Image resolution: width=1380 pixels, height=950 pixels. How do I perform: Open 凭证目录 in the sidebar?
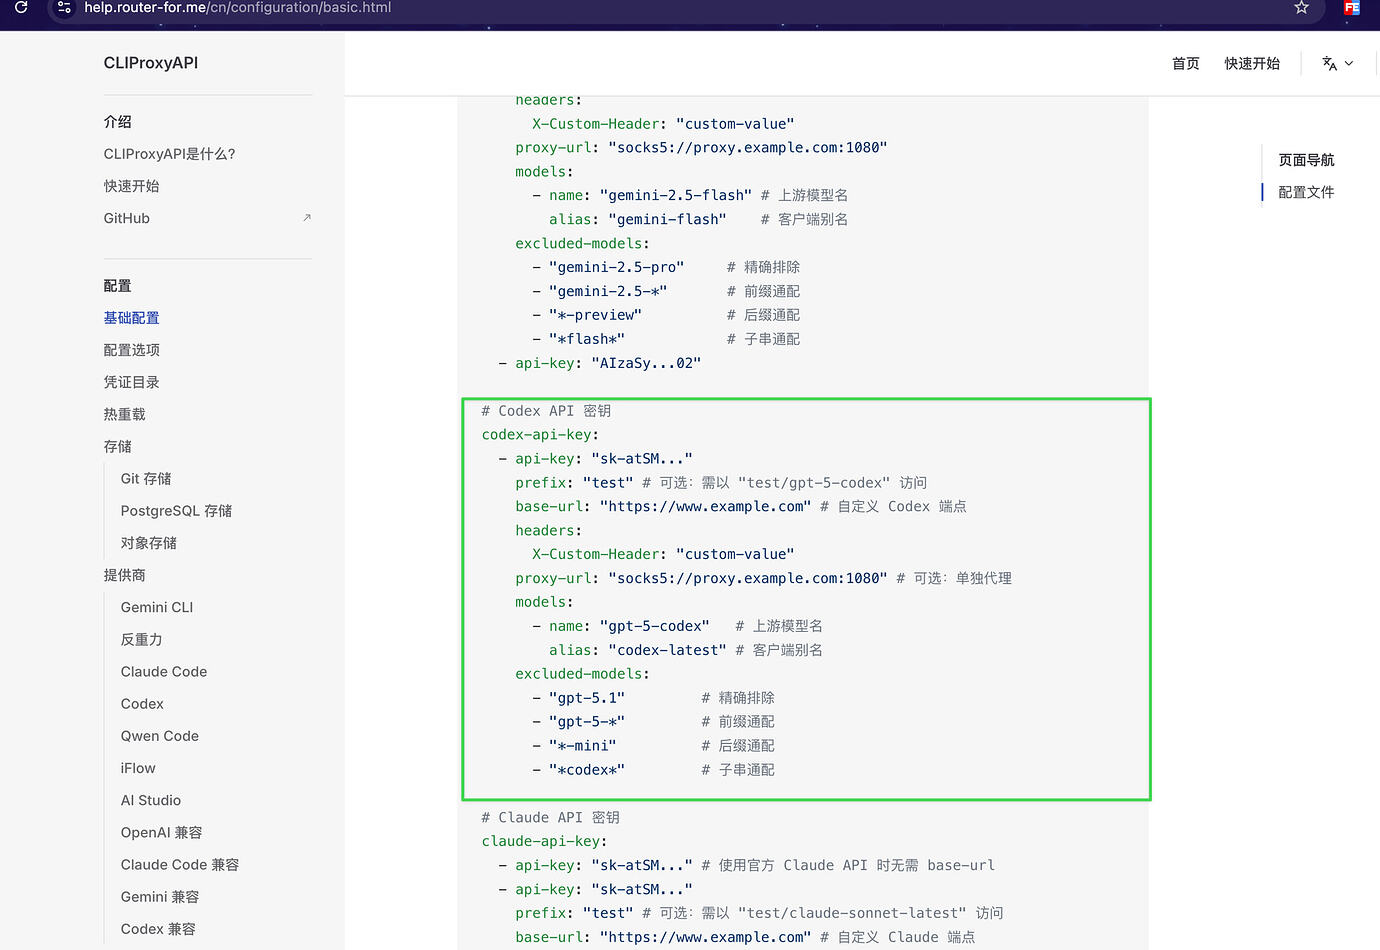tap(132, 382)
